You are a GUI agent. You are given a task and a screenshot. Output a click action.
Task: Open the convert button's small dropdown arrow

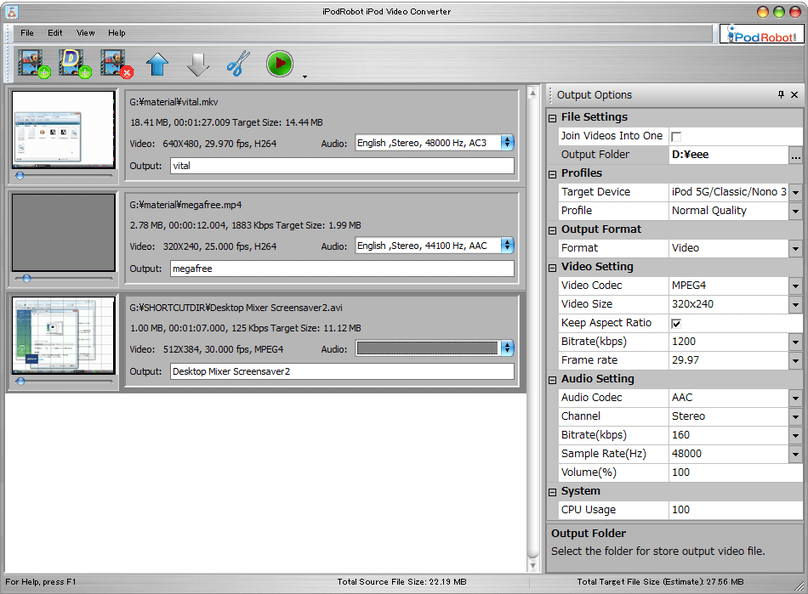[305, 76]
